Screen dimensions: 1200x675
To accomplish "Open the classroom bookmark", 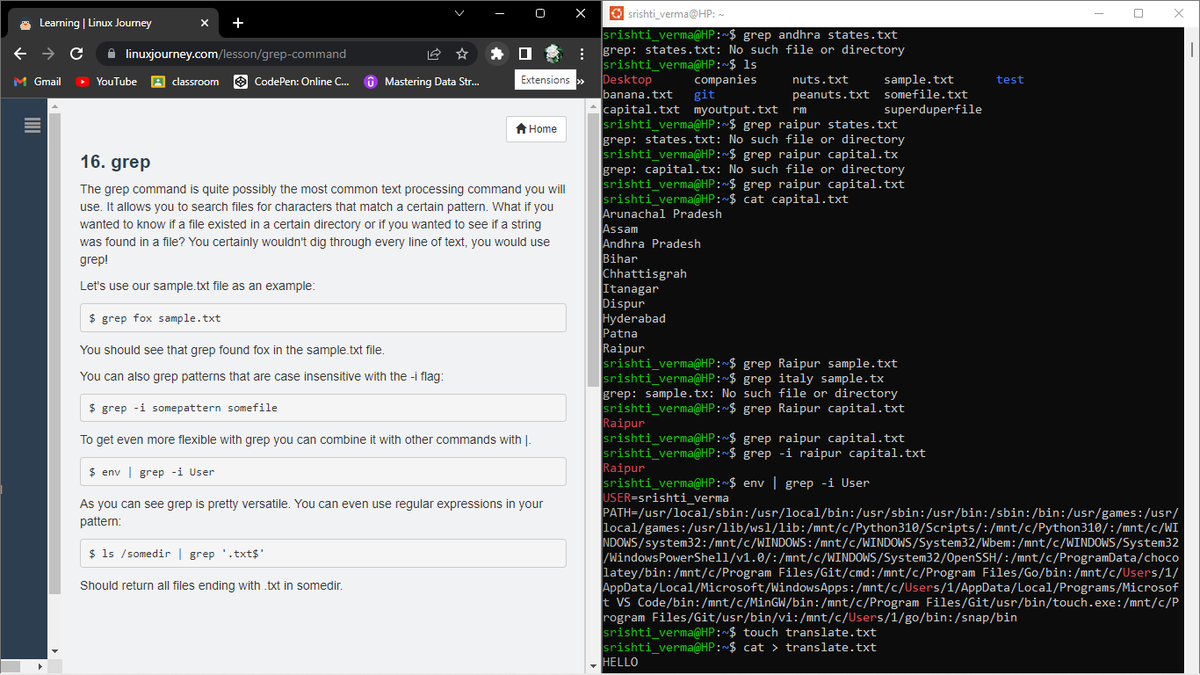I will click(185, 82).
